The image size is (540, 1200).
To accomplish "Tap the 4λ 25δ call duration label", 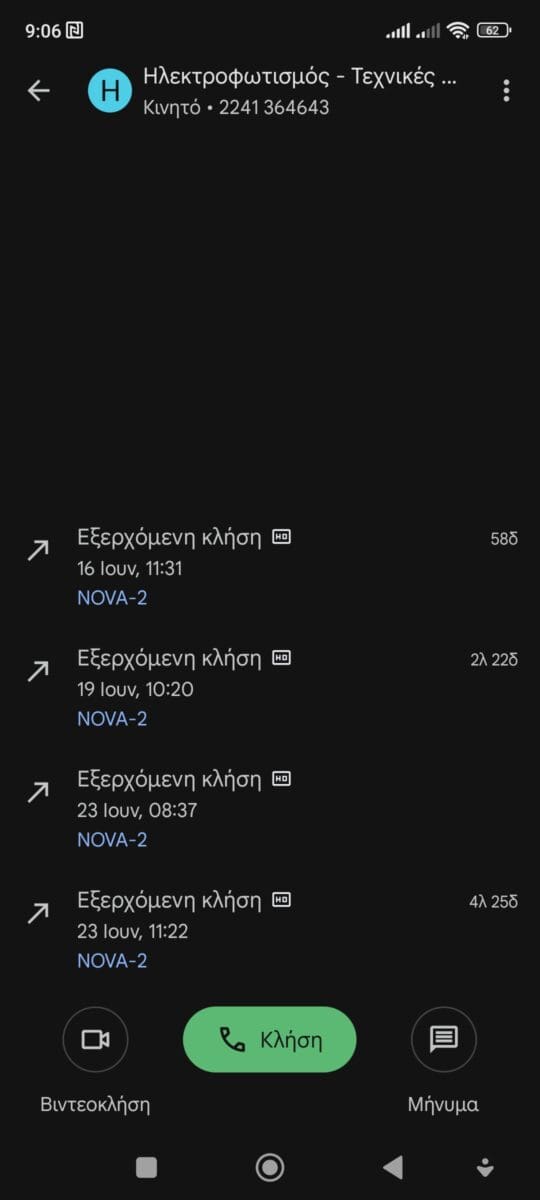I will [494, 901].
